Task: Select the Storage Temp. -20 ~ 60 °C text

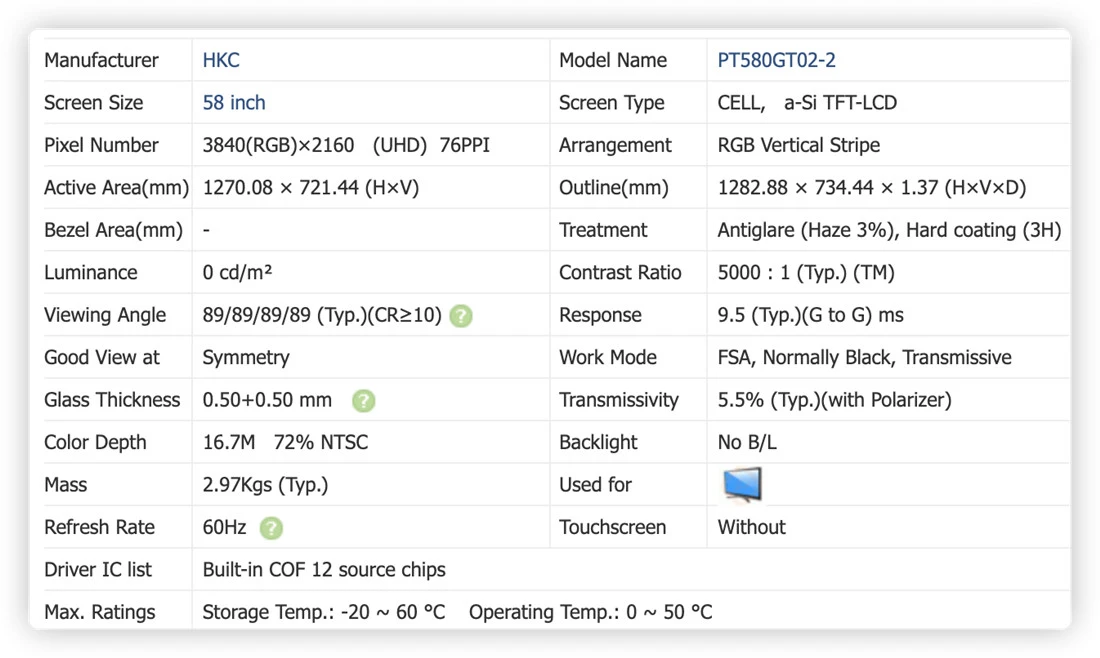Action: pyautogui.click(x=323, y=612)
